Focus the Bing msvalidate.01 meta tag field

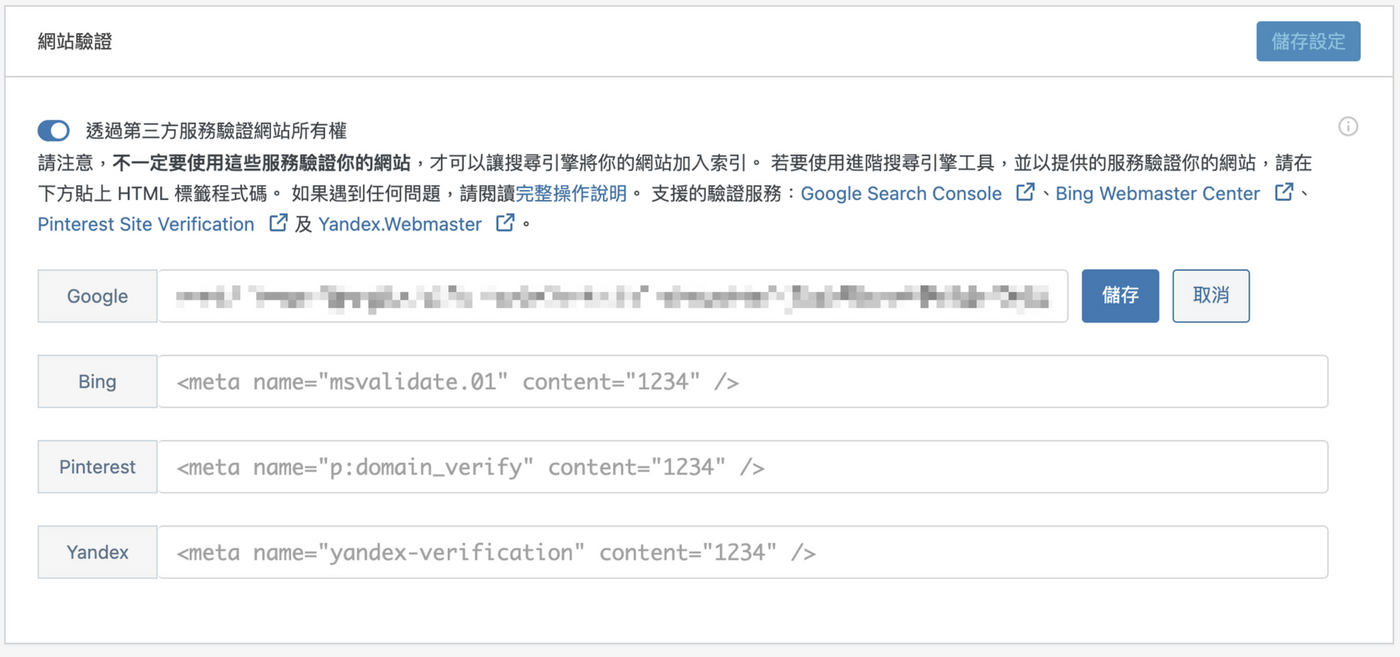742,382
